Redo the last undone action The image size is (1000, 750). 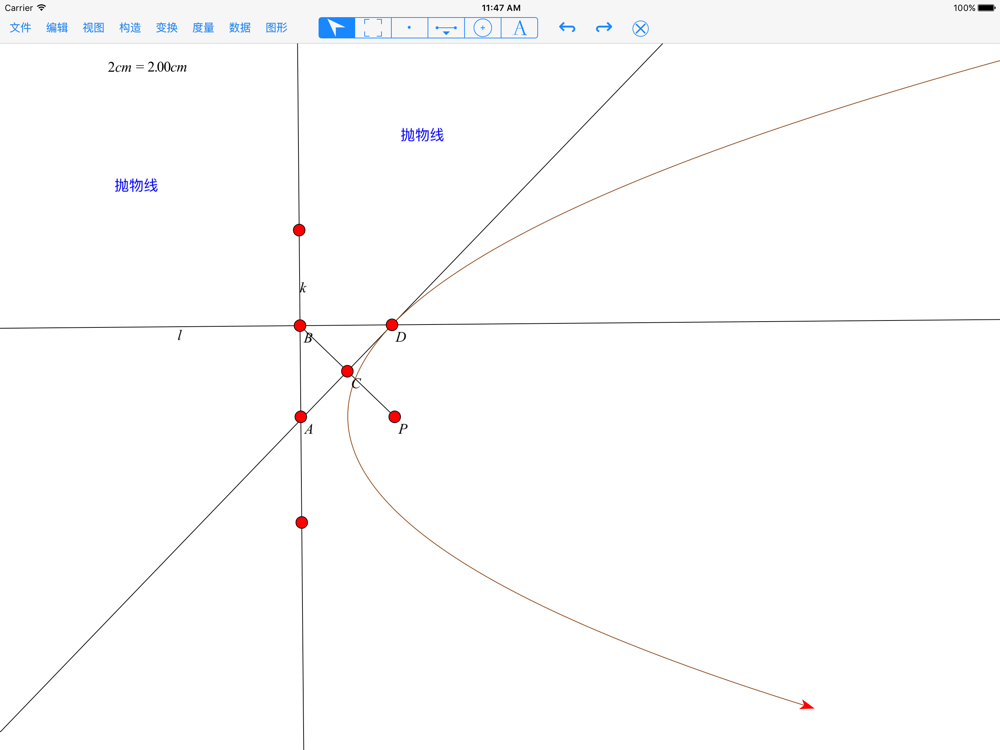604,28
